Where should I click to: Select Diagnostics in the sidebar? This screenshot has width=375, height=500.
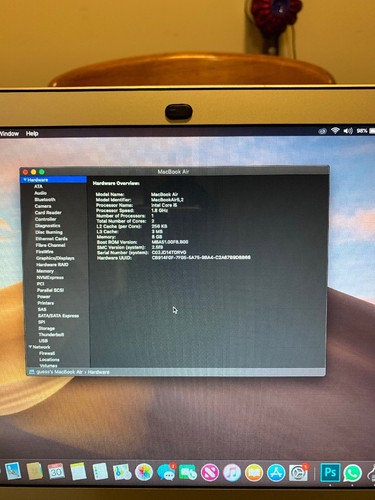[47, 226]
